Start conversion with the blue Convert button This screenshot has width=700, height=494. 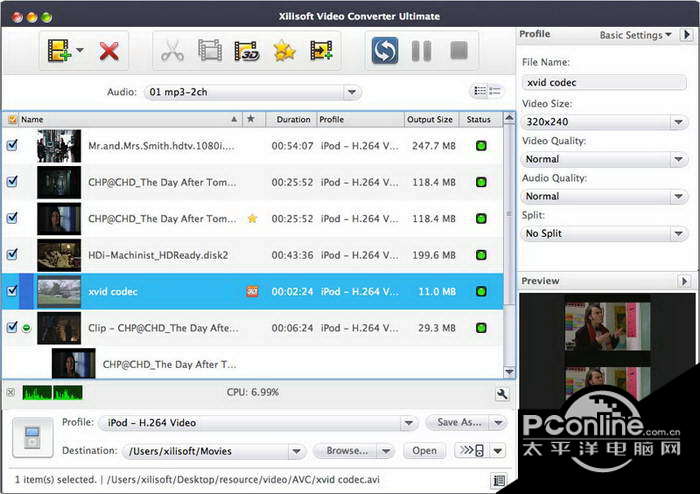click(x=385, y=50)
